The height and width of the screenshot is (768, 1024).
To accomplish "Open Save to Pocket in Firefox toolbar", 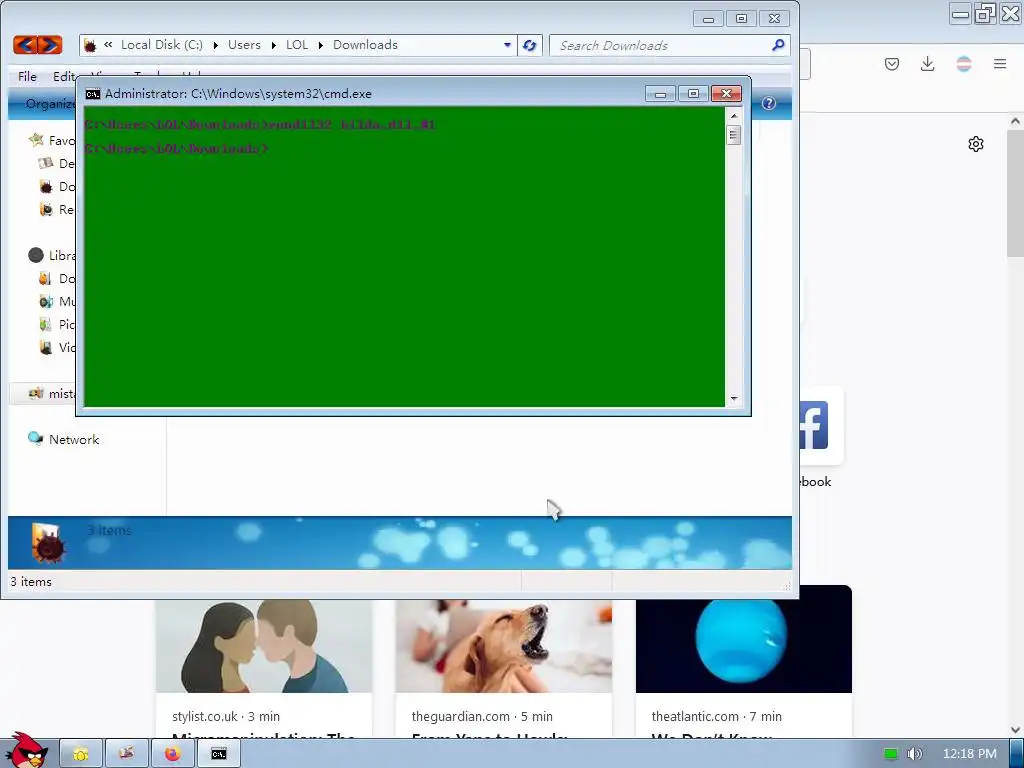I will [x=891, y=64].
